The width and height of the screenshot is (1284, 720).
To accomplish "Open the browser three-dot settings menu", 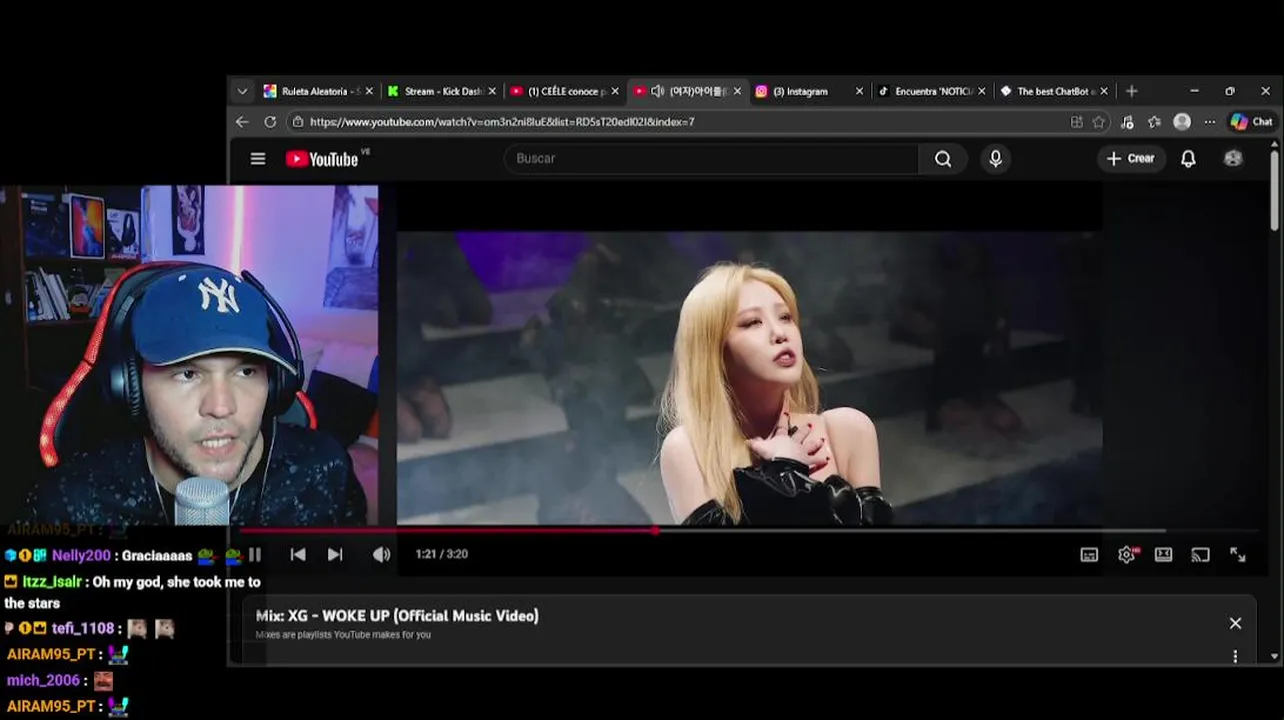I will [1210, 122].
